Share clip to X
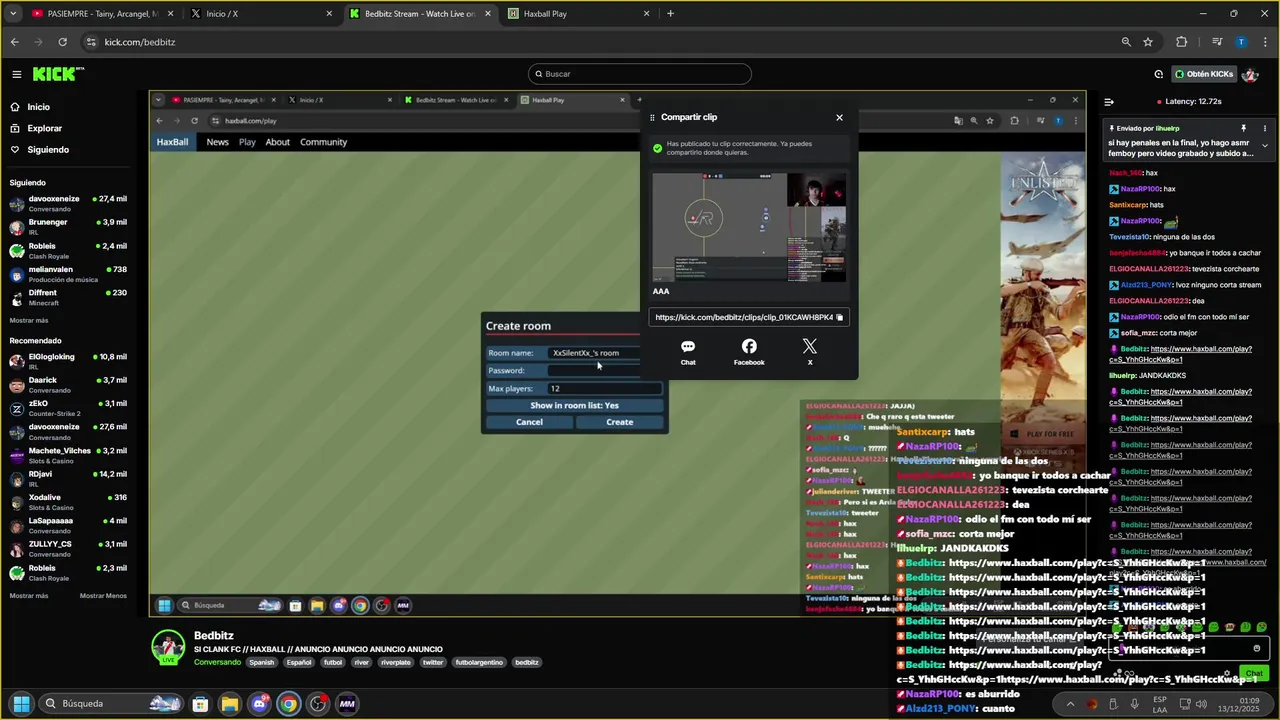 point(810,352)
